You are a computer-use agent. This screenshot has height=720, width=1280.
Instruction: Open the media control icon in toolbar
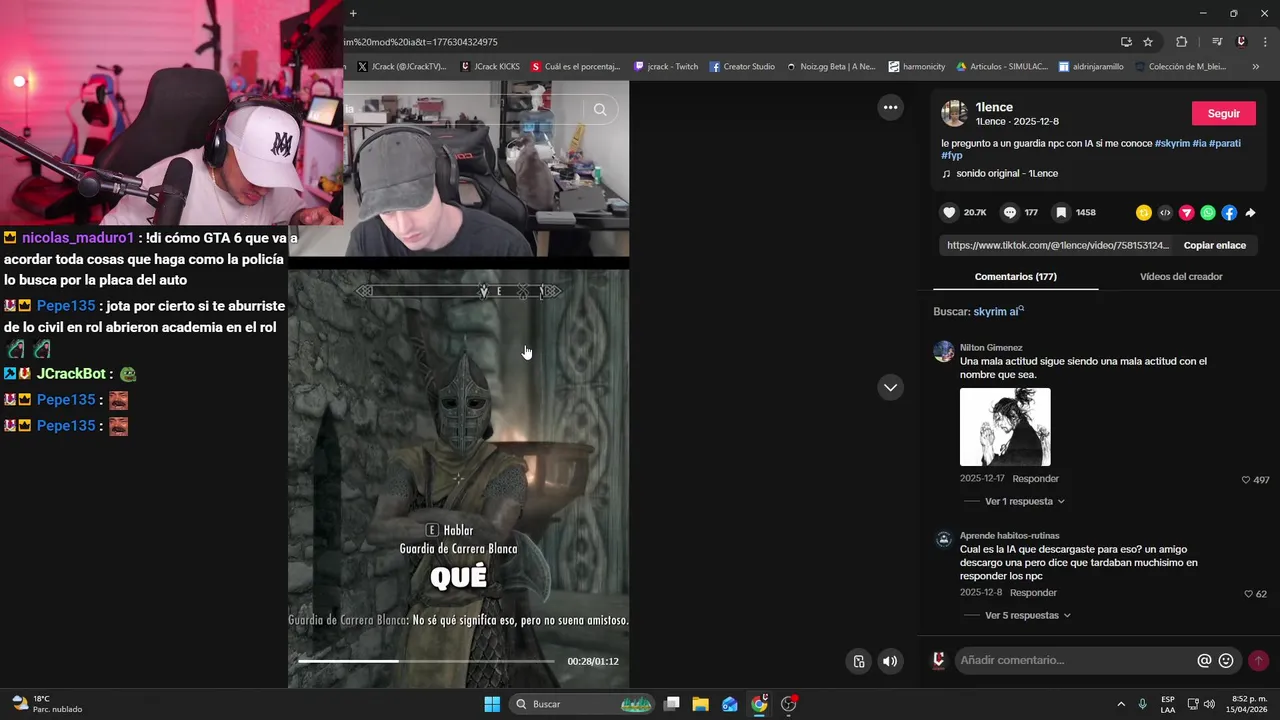coord(1217,42)
